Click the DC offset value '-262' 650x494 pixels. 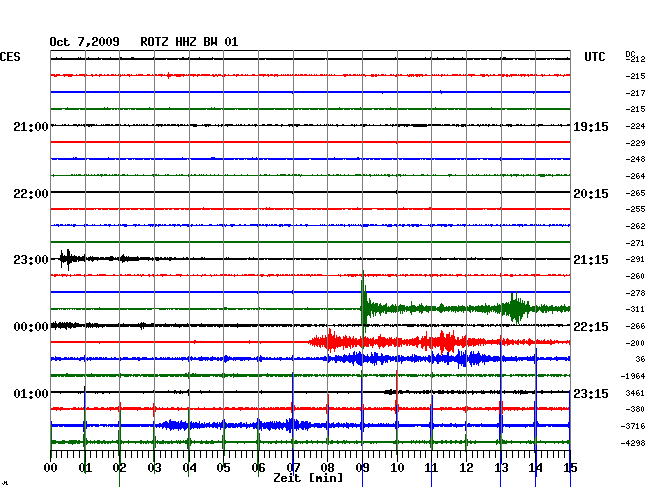(x=635, y=226)
